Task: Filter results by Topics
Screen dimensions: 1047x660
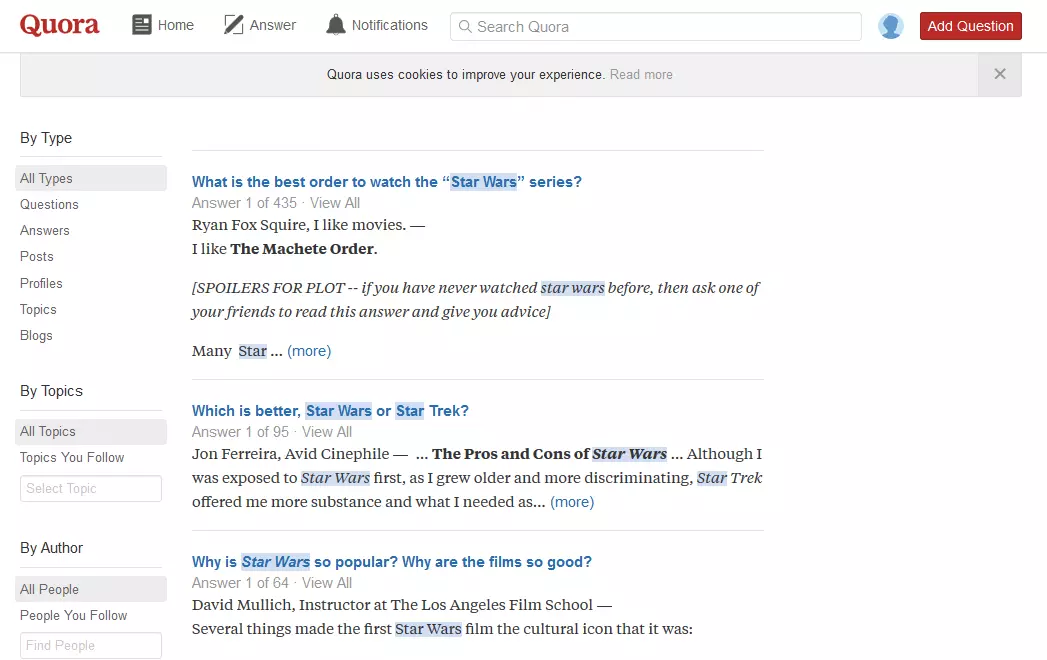Action: [38, 309]
